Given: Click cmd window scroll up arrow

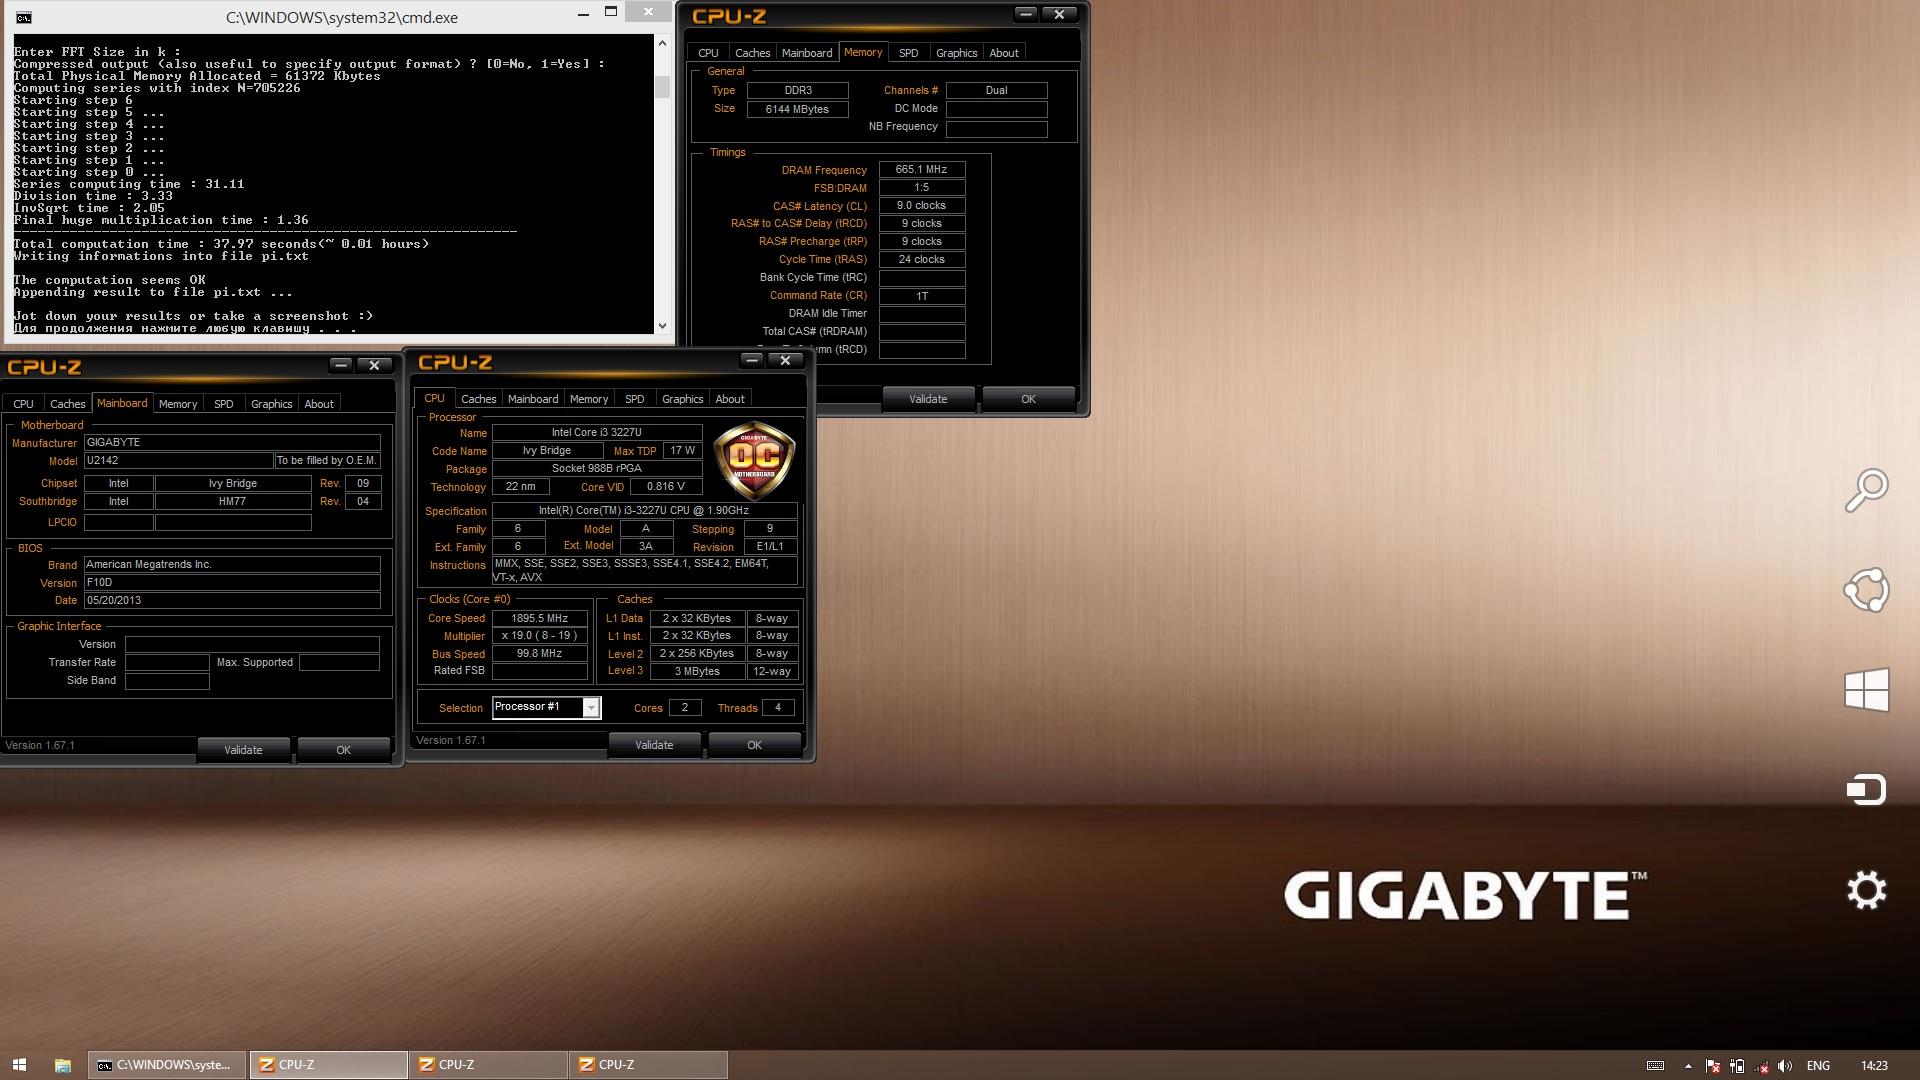Looking at the screenshot, I should 662,44.
